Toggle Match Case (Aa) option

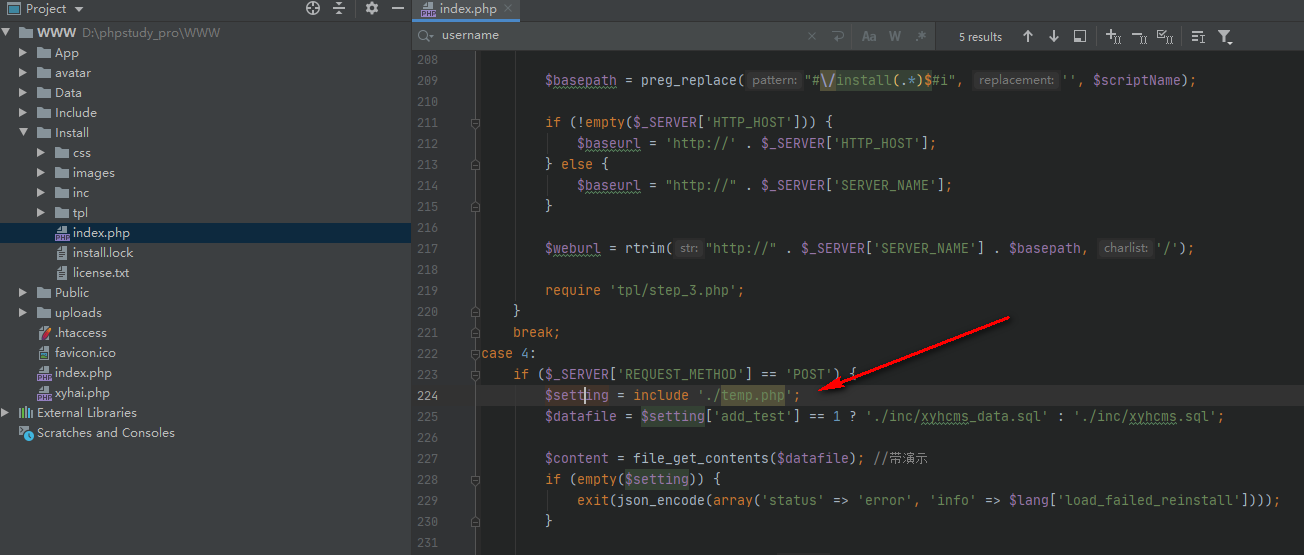point(869,36)
